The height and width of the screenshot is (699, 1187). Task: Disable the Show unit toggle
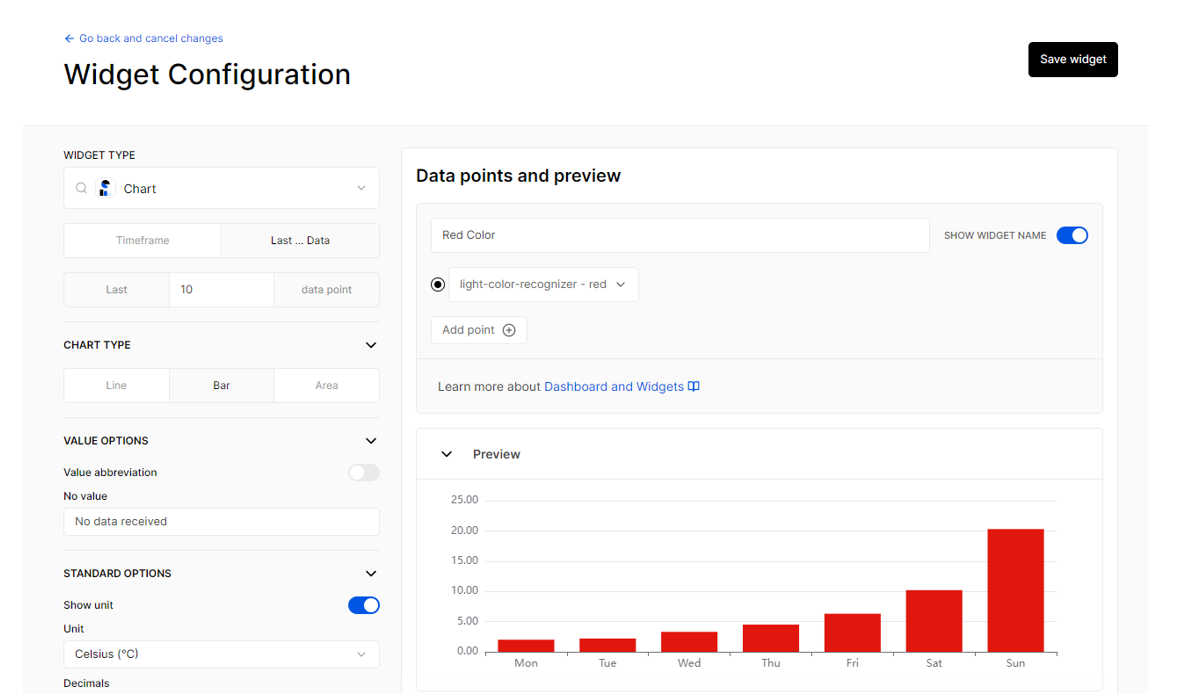pos(363,605)
